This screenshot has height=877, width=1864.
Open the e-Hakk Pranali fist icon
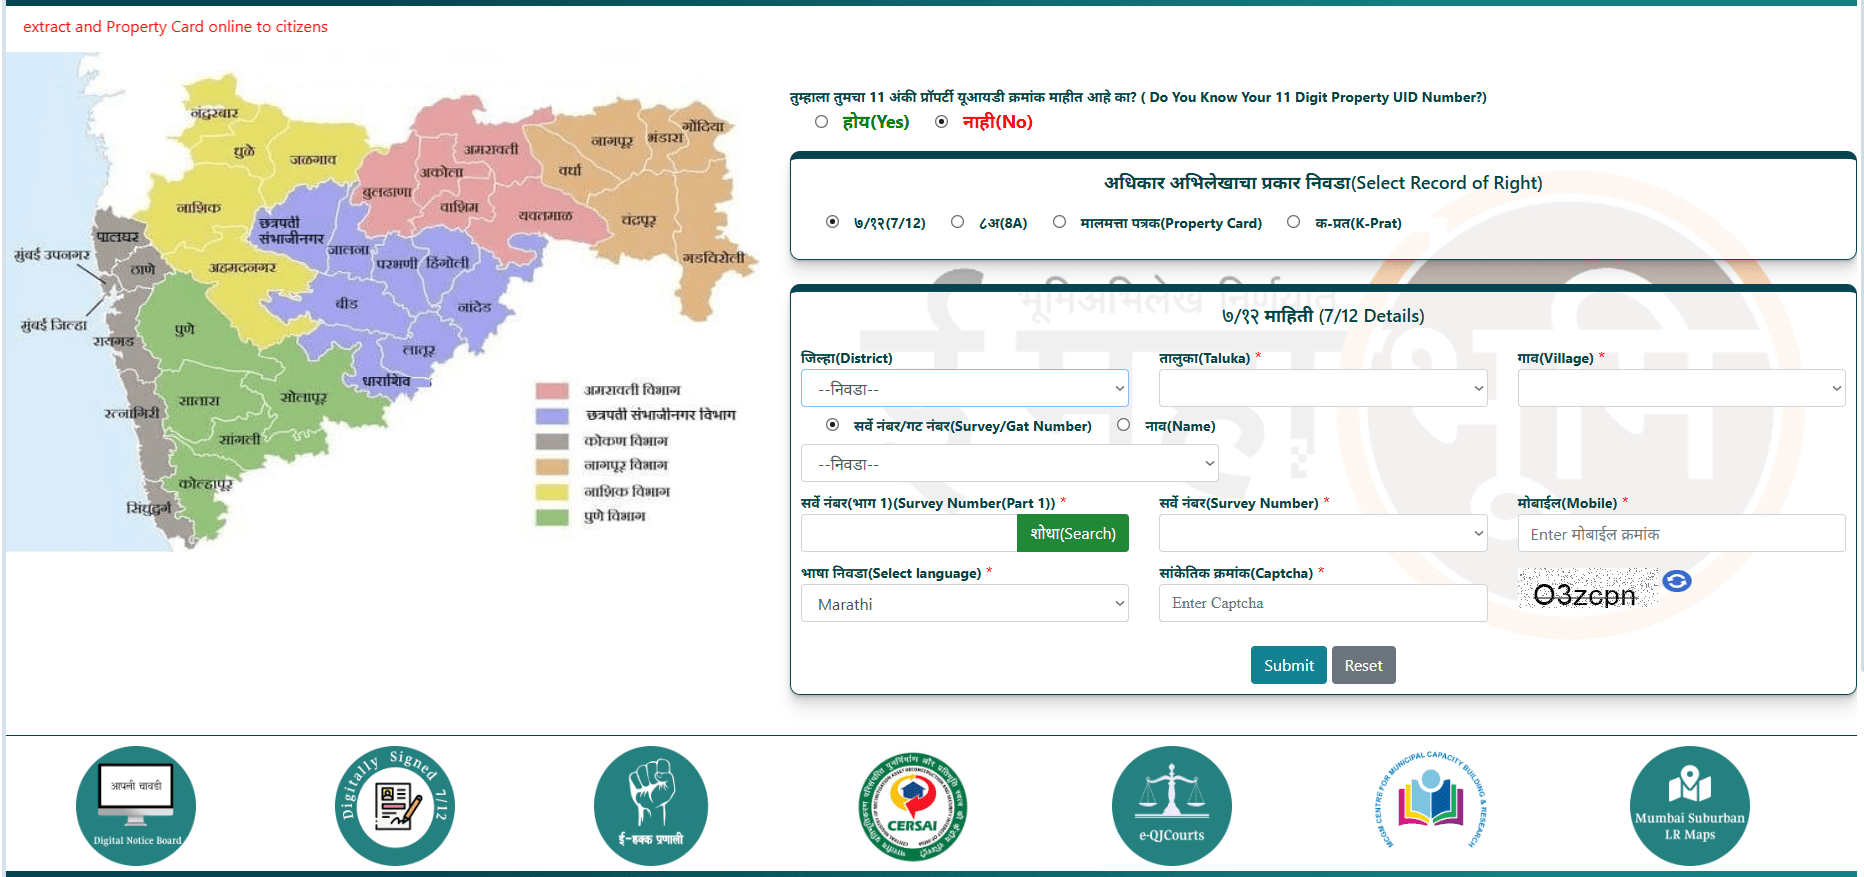click(651, 805)
